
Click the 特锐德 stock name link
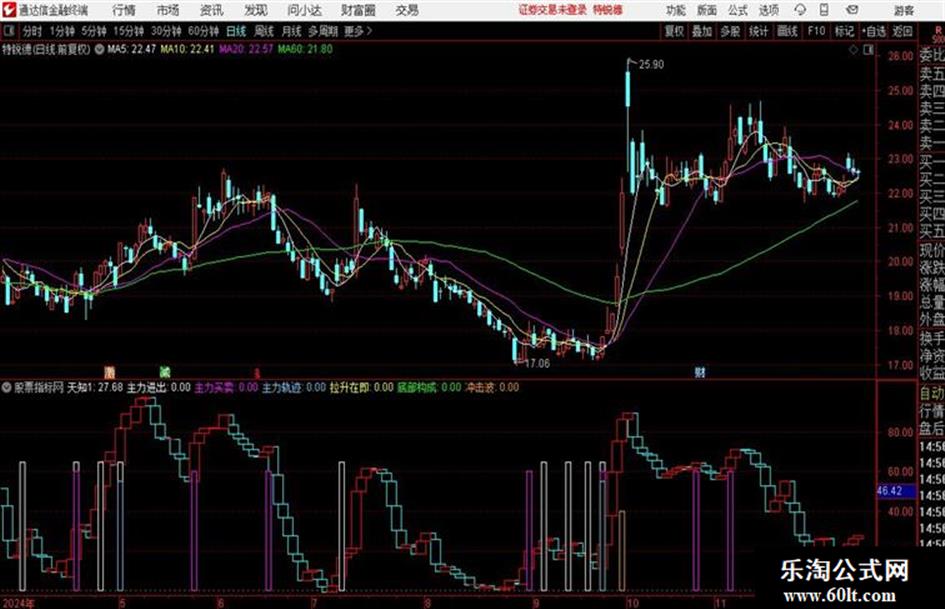click(x=608, y=10)
